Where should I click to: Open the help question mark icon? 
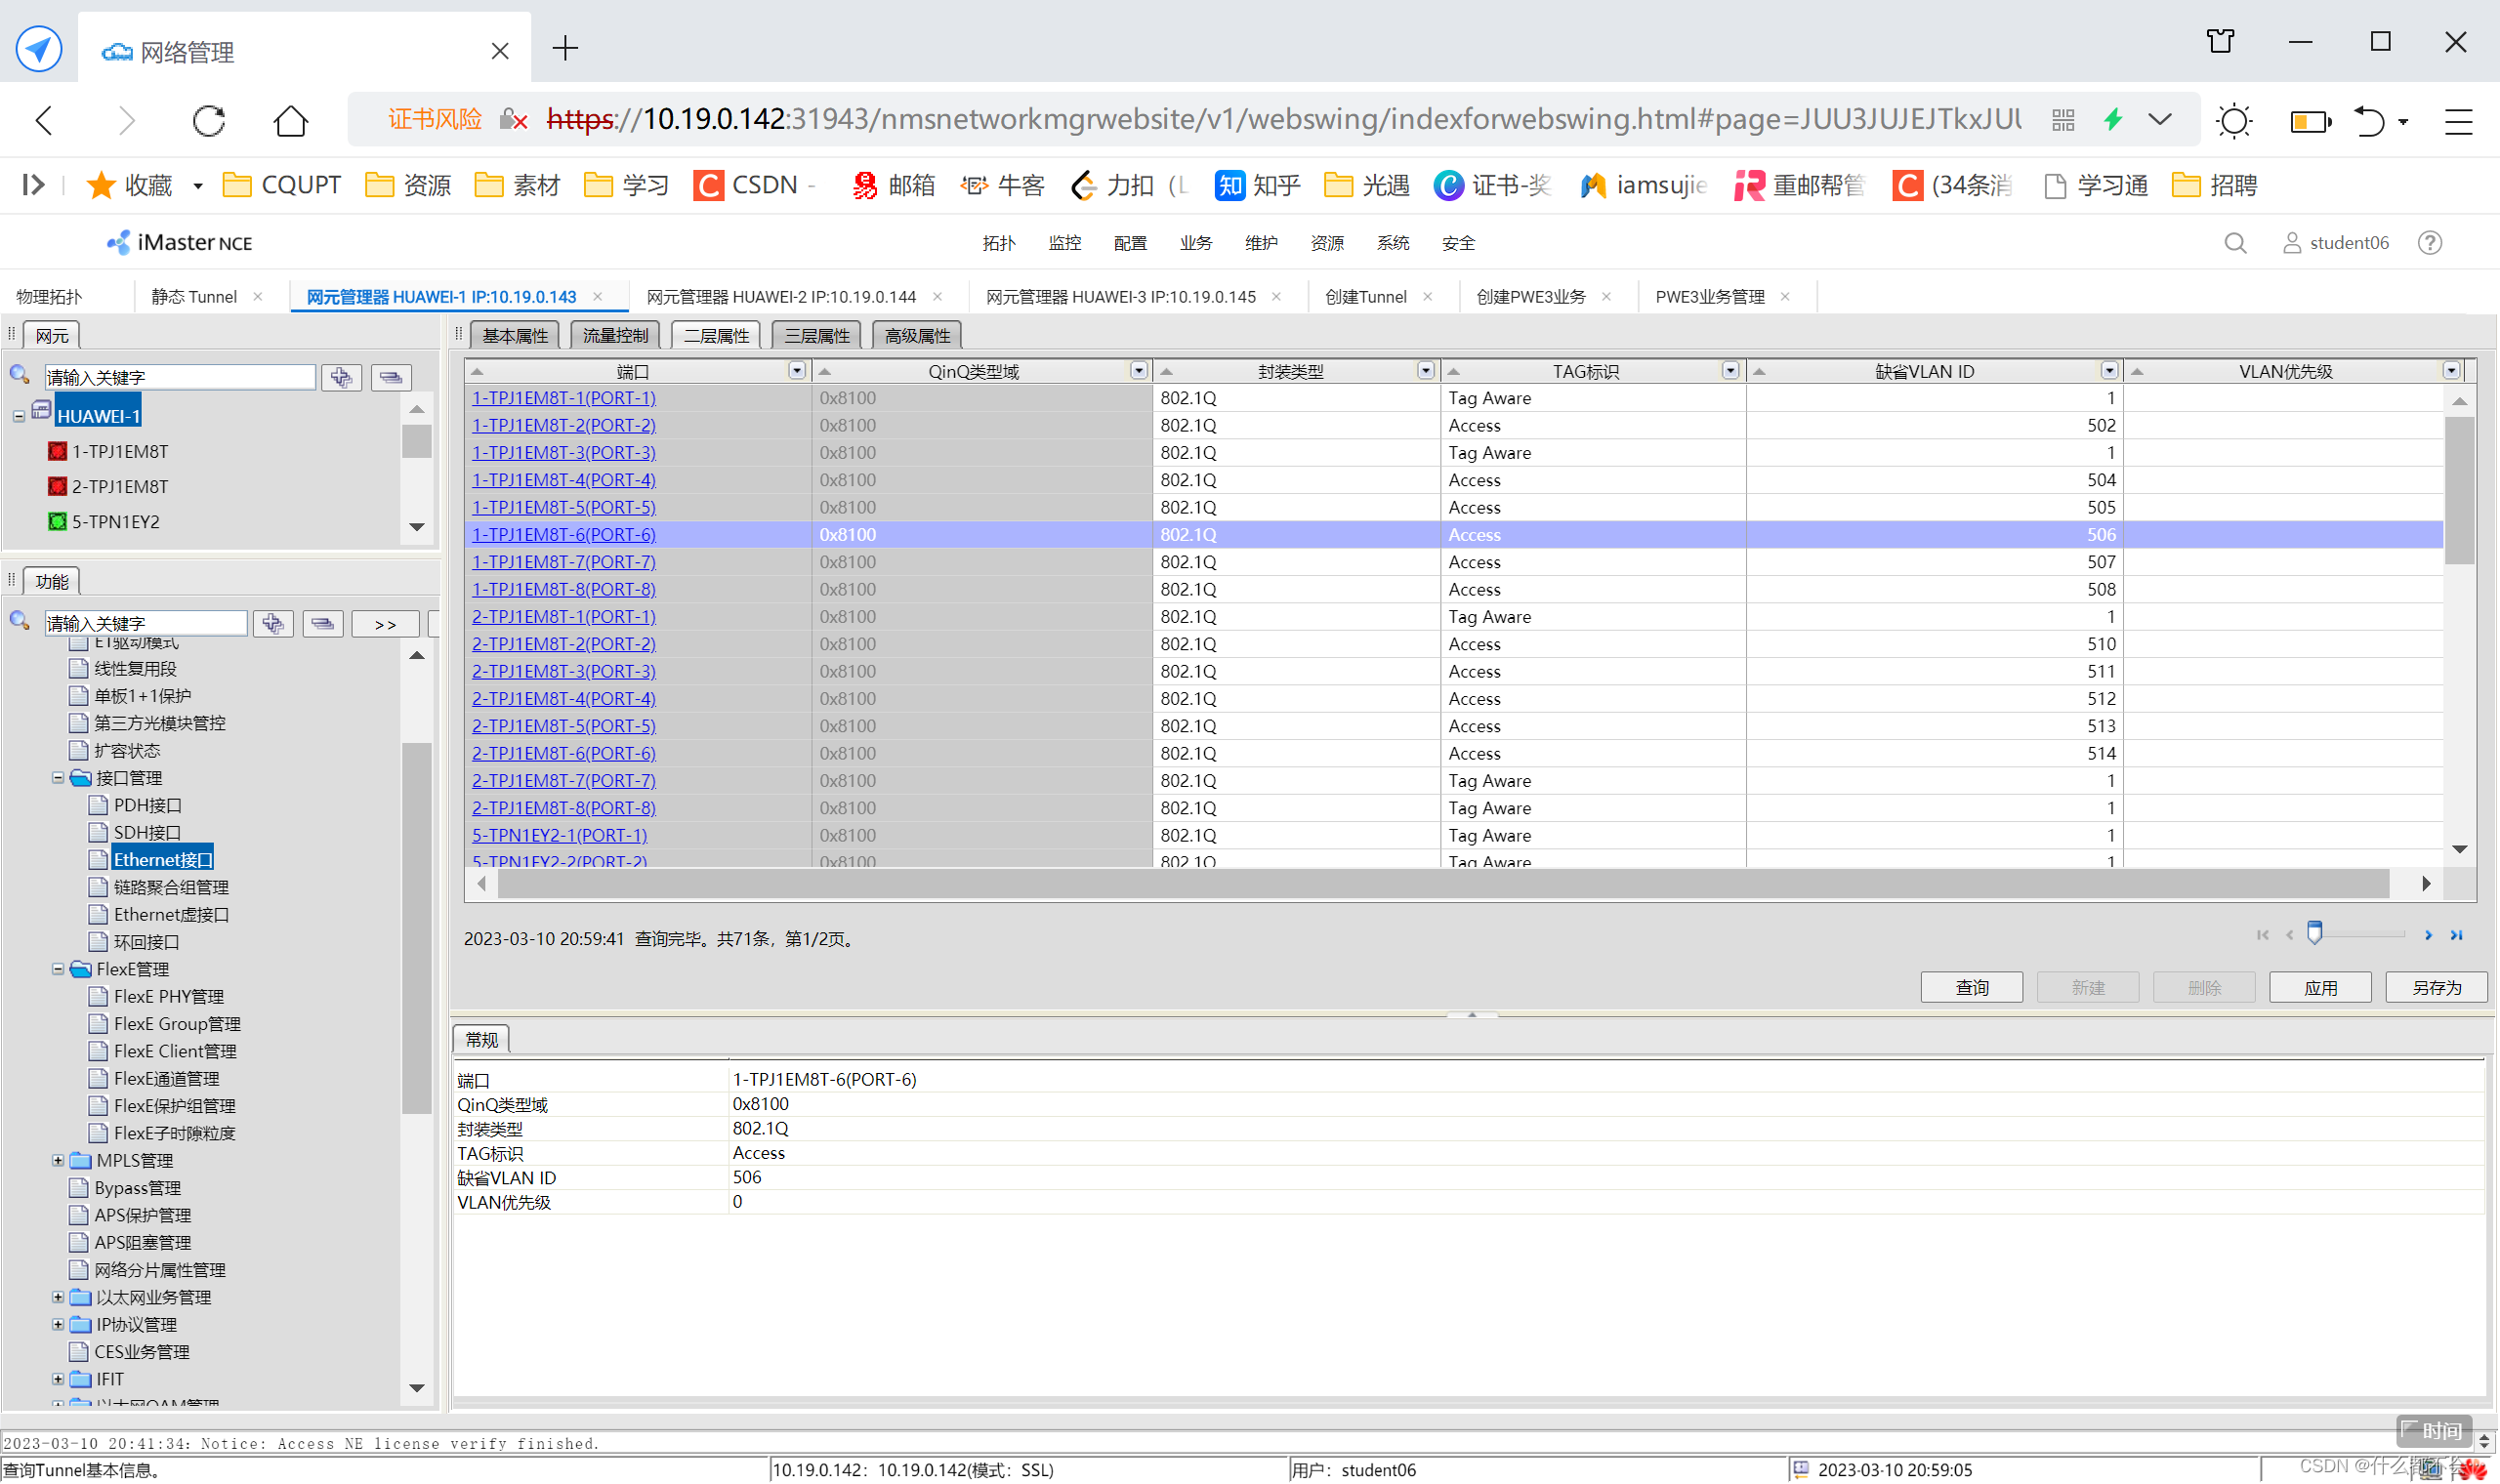click(2430, 243)
